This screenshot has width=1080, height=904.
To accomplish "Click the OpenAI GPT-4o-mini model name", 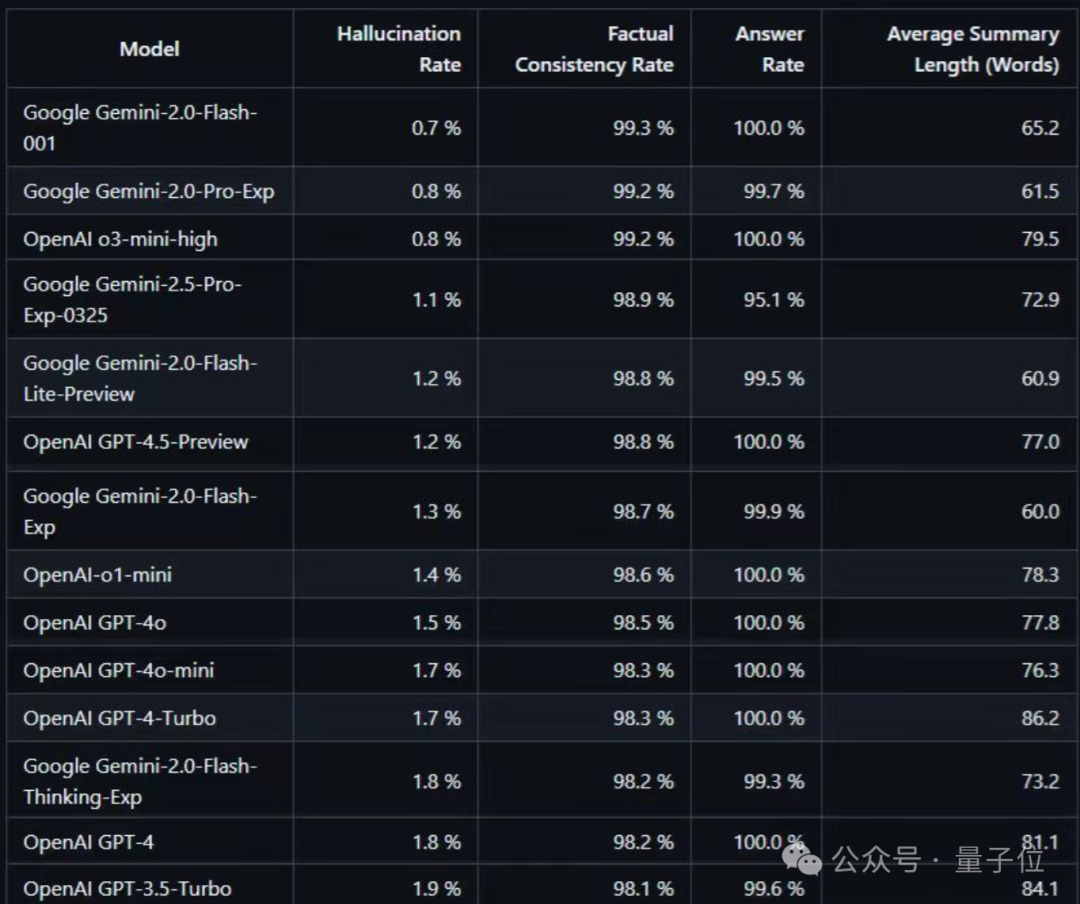I will click(x=118, y=670).
